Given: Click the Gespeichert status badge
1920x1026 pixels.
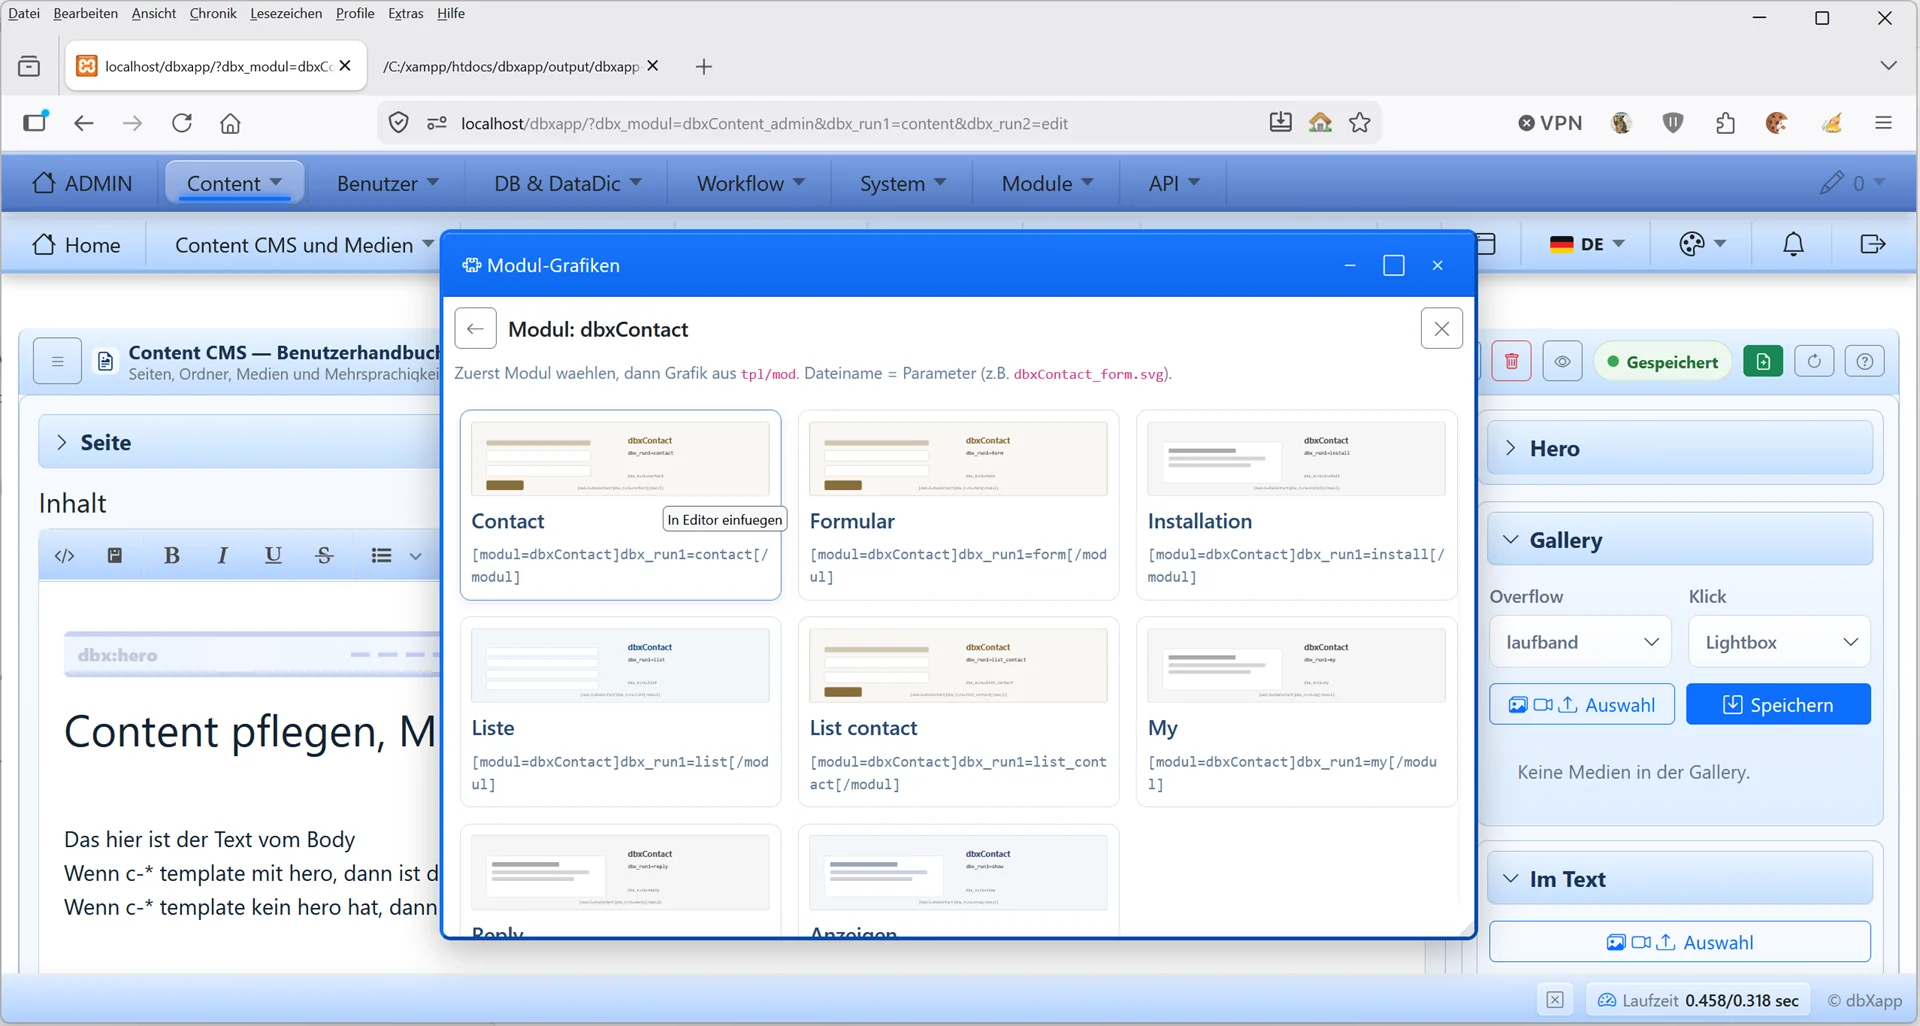Looking at the screenshot, I should tap(1662, 362).
